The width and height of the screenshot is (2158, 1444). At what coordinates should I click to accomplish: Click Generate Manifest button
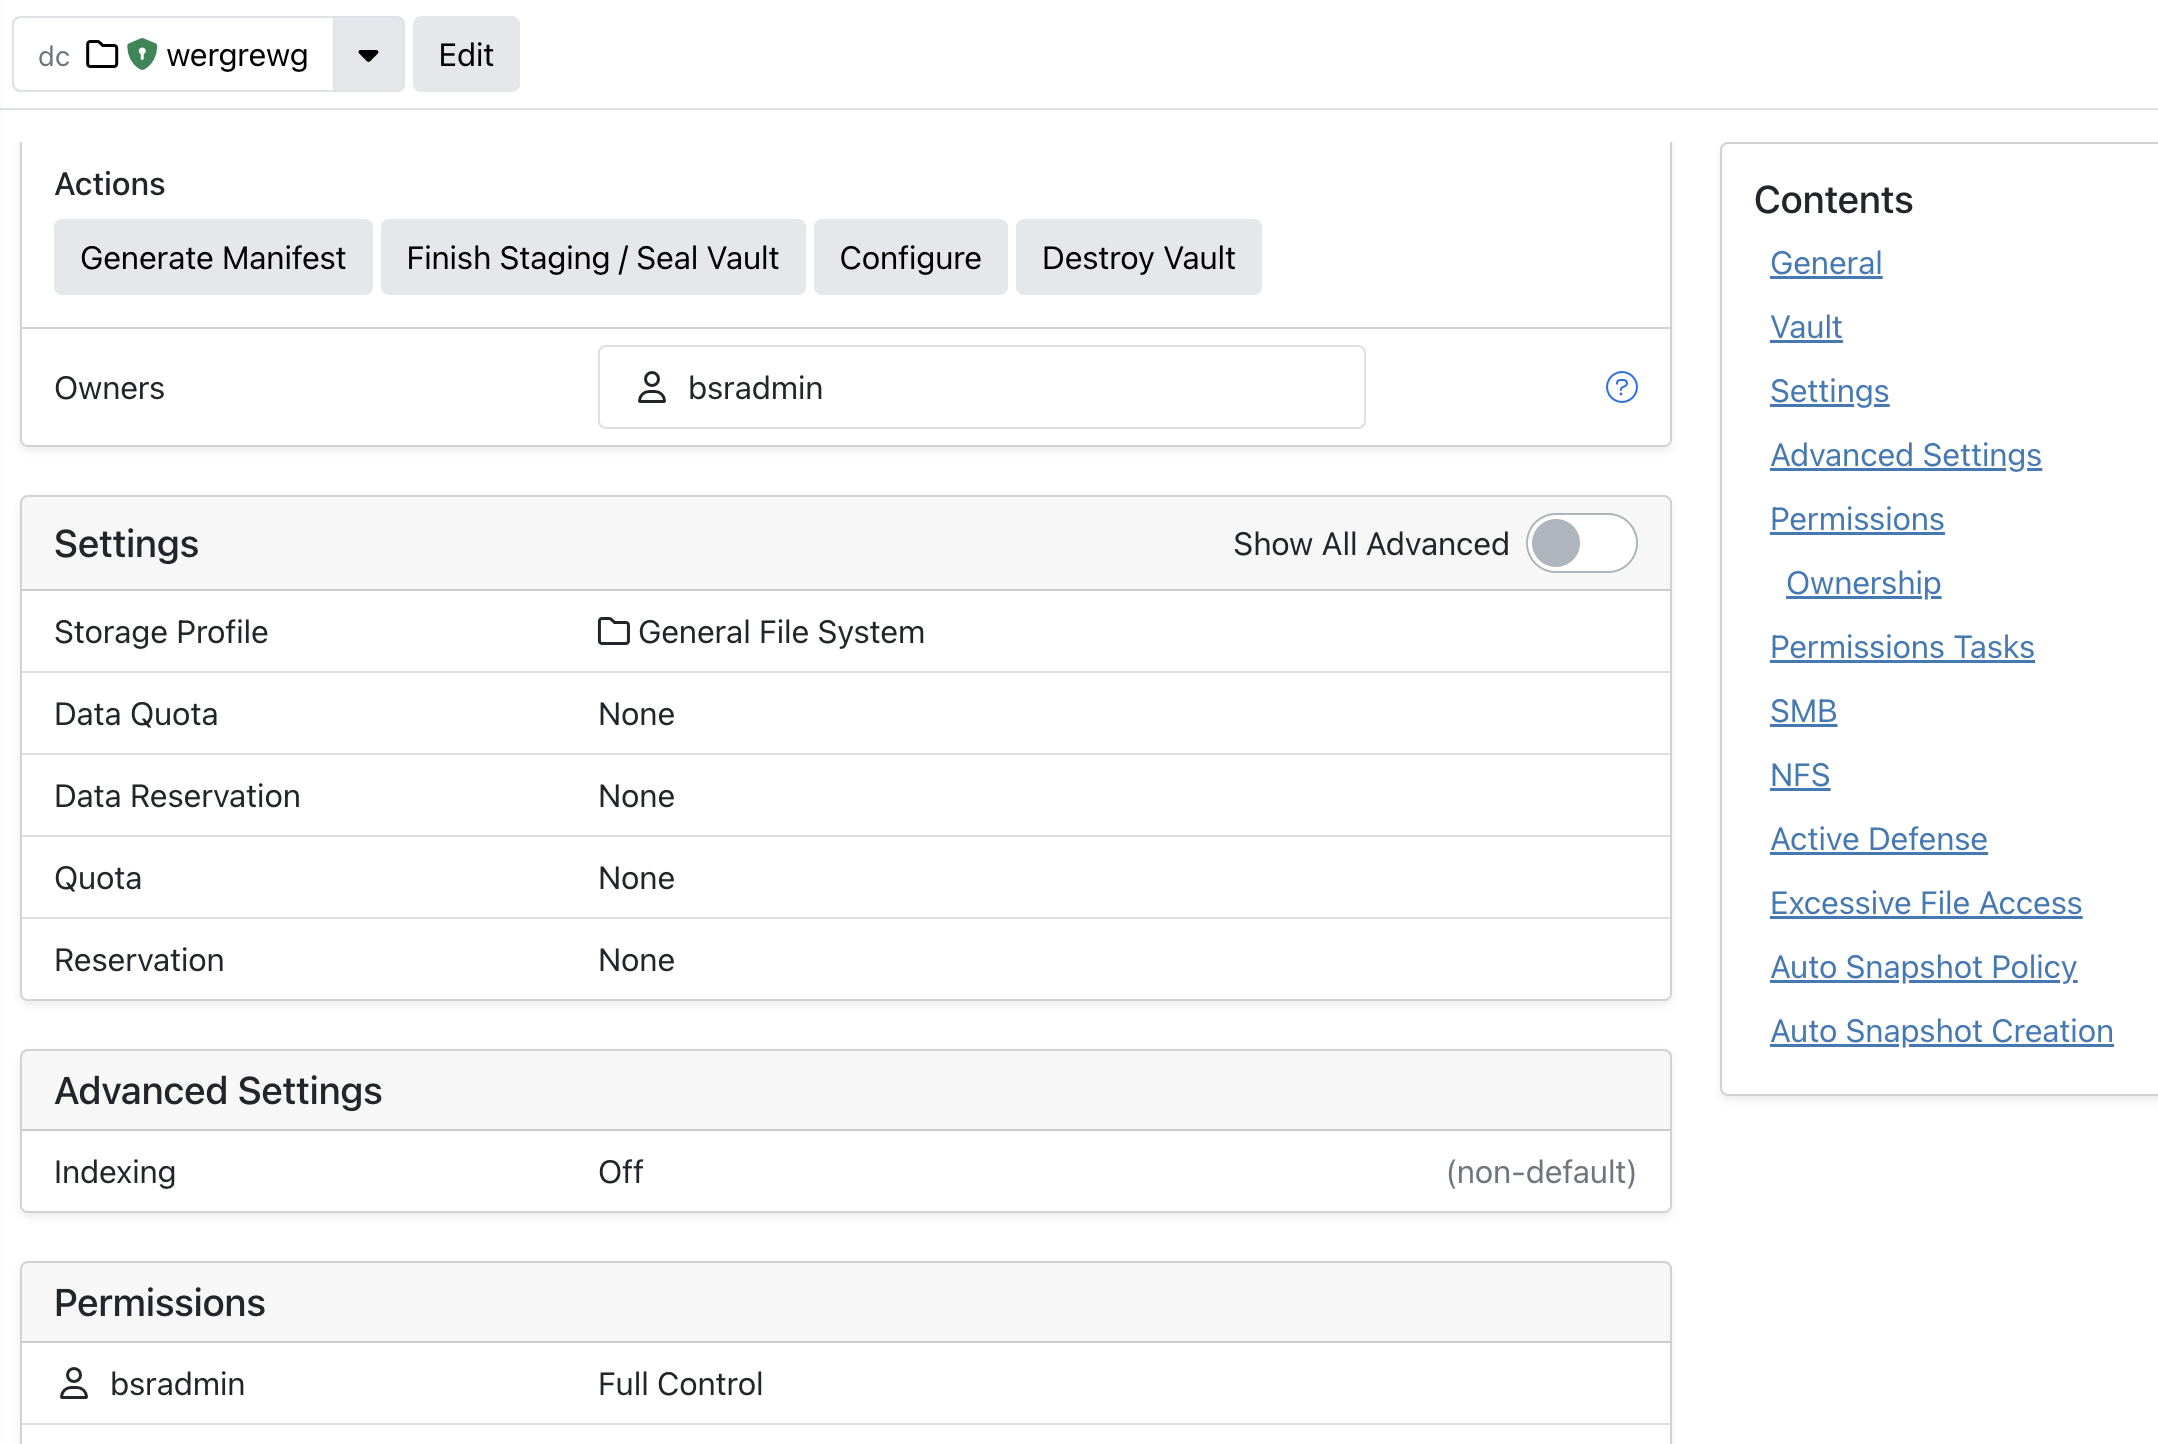point(213,258)
